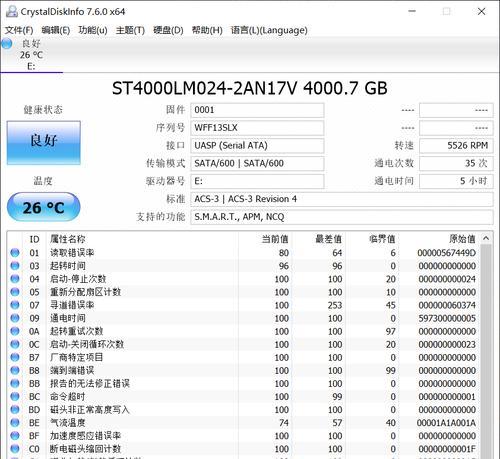500x459 pixels.
Task: Click status circle for attribute 07 寻道错误率
Action: 15,305
